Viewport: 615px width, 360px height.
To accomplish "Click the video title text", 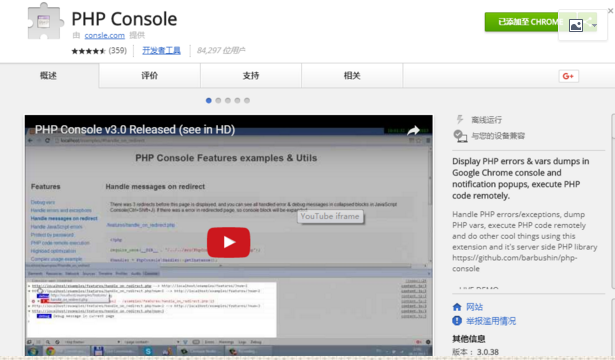I will (x=135, y=130).
